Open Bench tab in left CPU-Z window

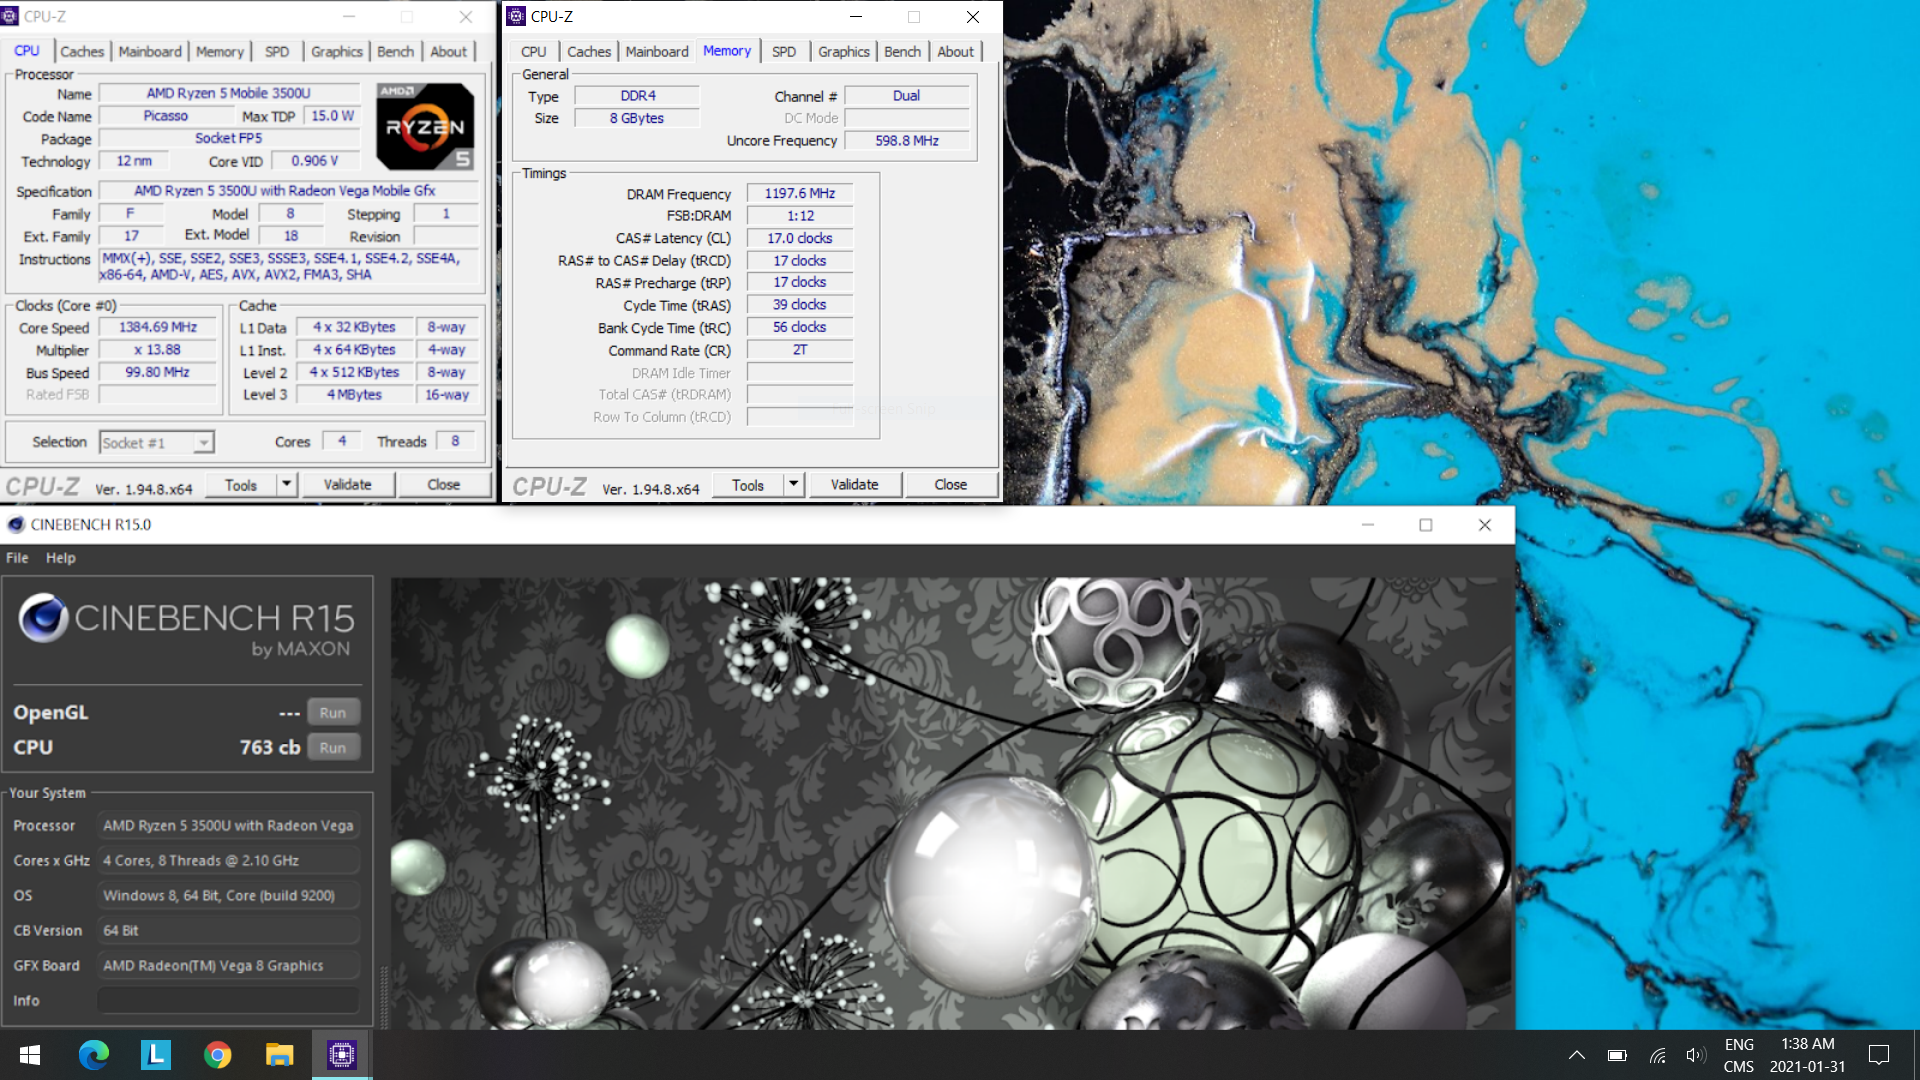click(395, 51)
